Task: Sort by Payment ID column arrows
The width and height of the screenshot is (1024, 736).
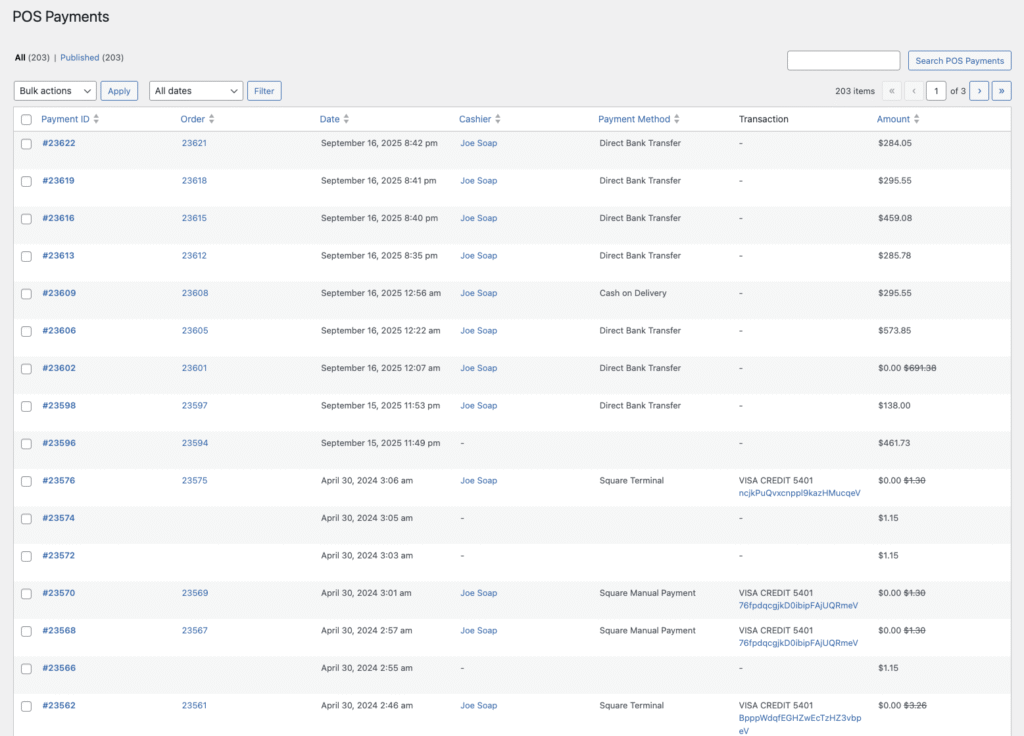Action: [x=96, y=119]
